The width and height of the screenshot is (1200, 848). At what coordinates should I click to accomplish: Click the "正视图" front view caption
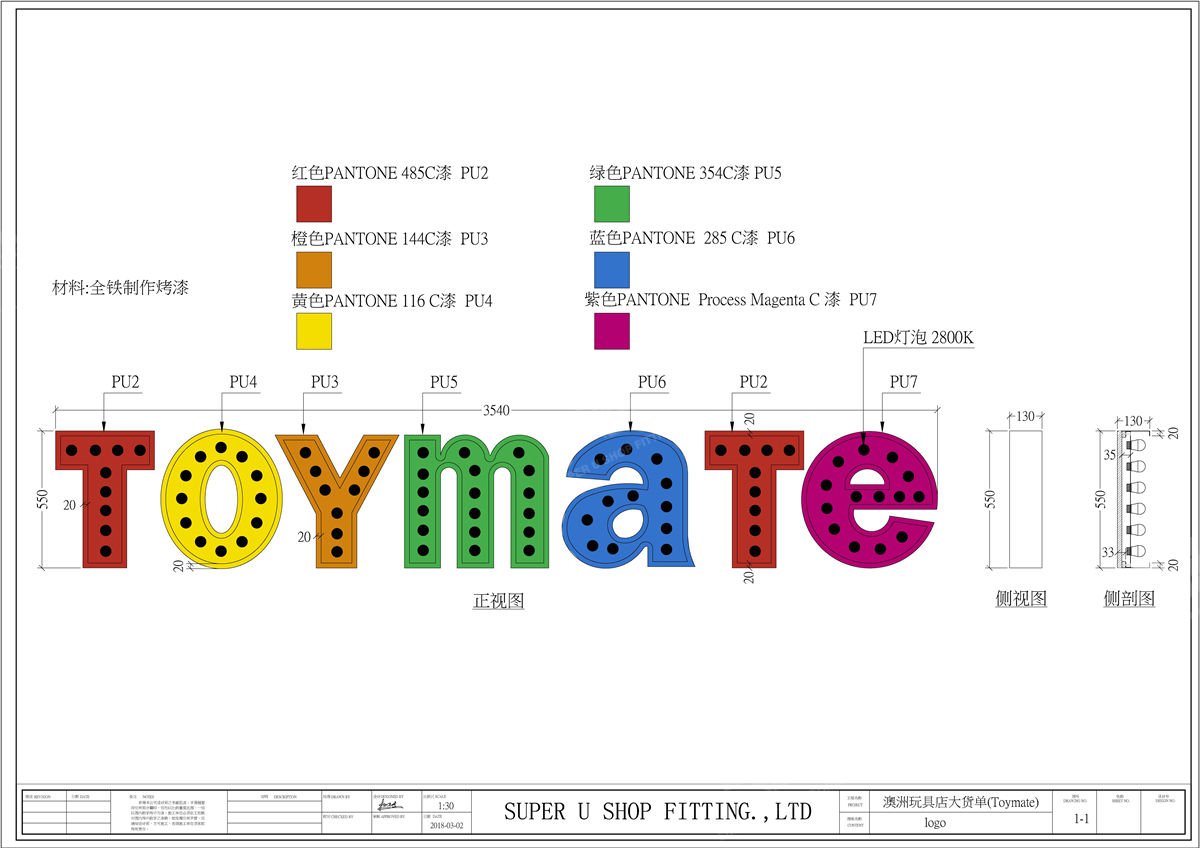coord(498,601)
